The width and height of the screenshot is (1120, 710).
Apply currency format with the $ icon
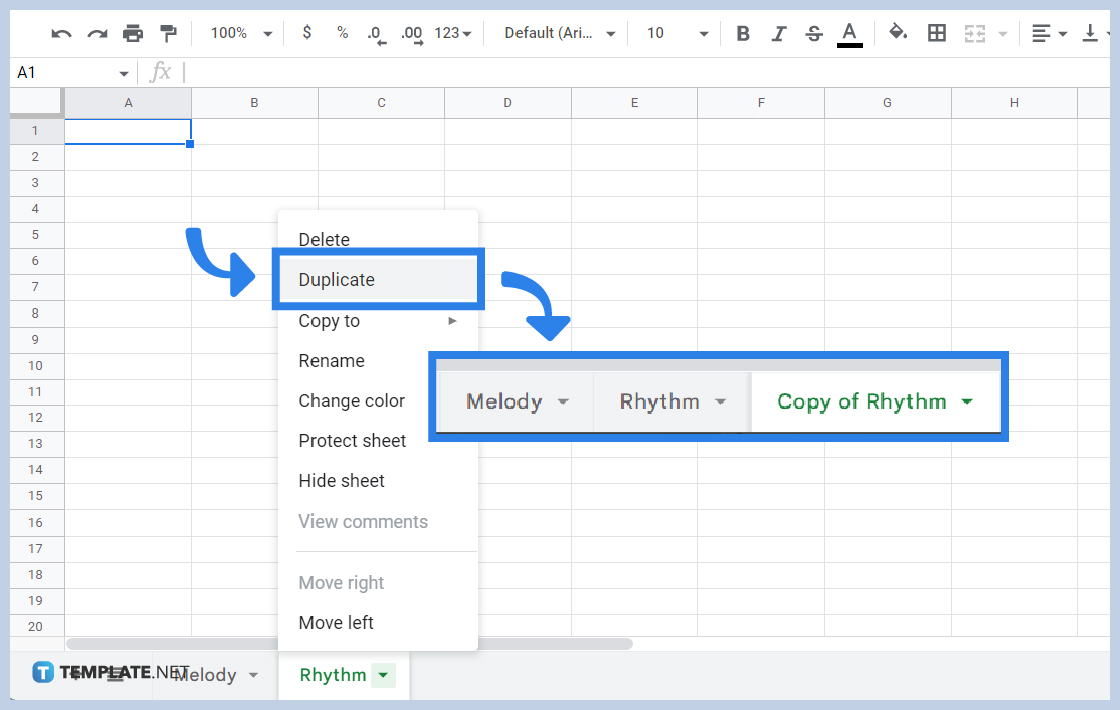[307, 32]
